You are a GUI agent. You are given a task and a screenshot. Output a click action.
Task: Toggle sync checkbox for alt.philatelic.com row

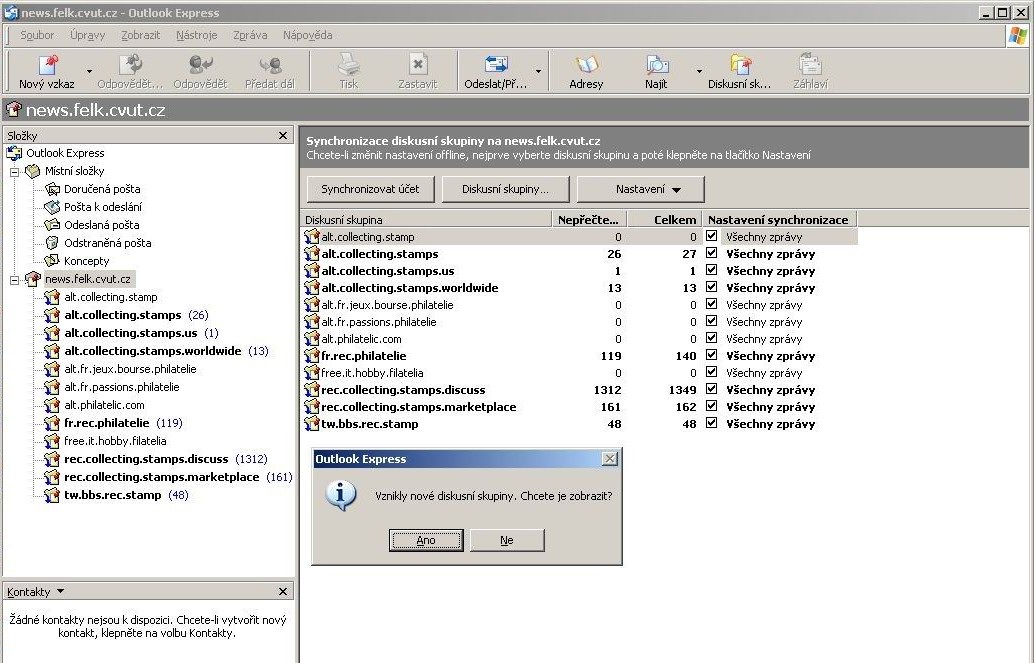pyautogui.click(x=712, y=338)
